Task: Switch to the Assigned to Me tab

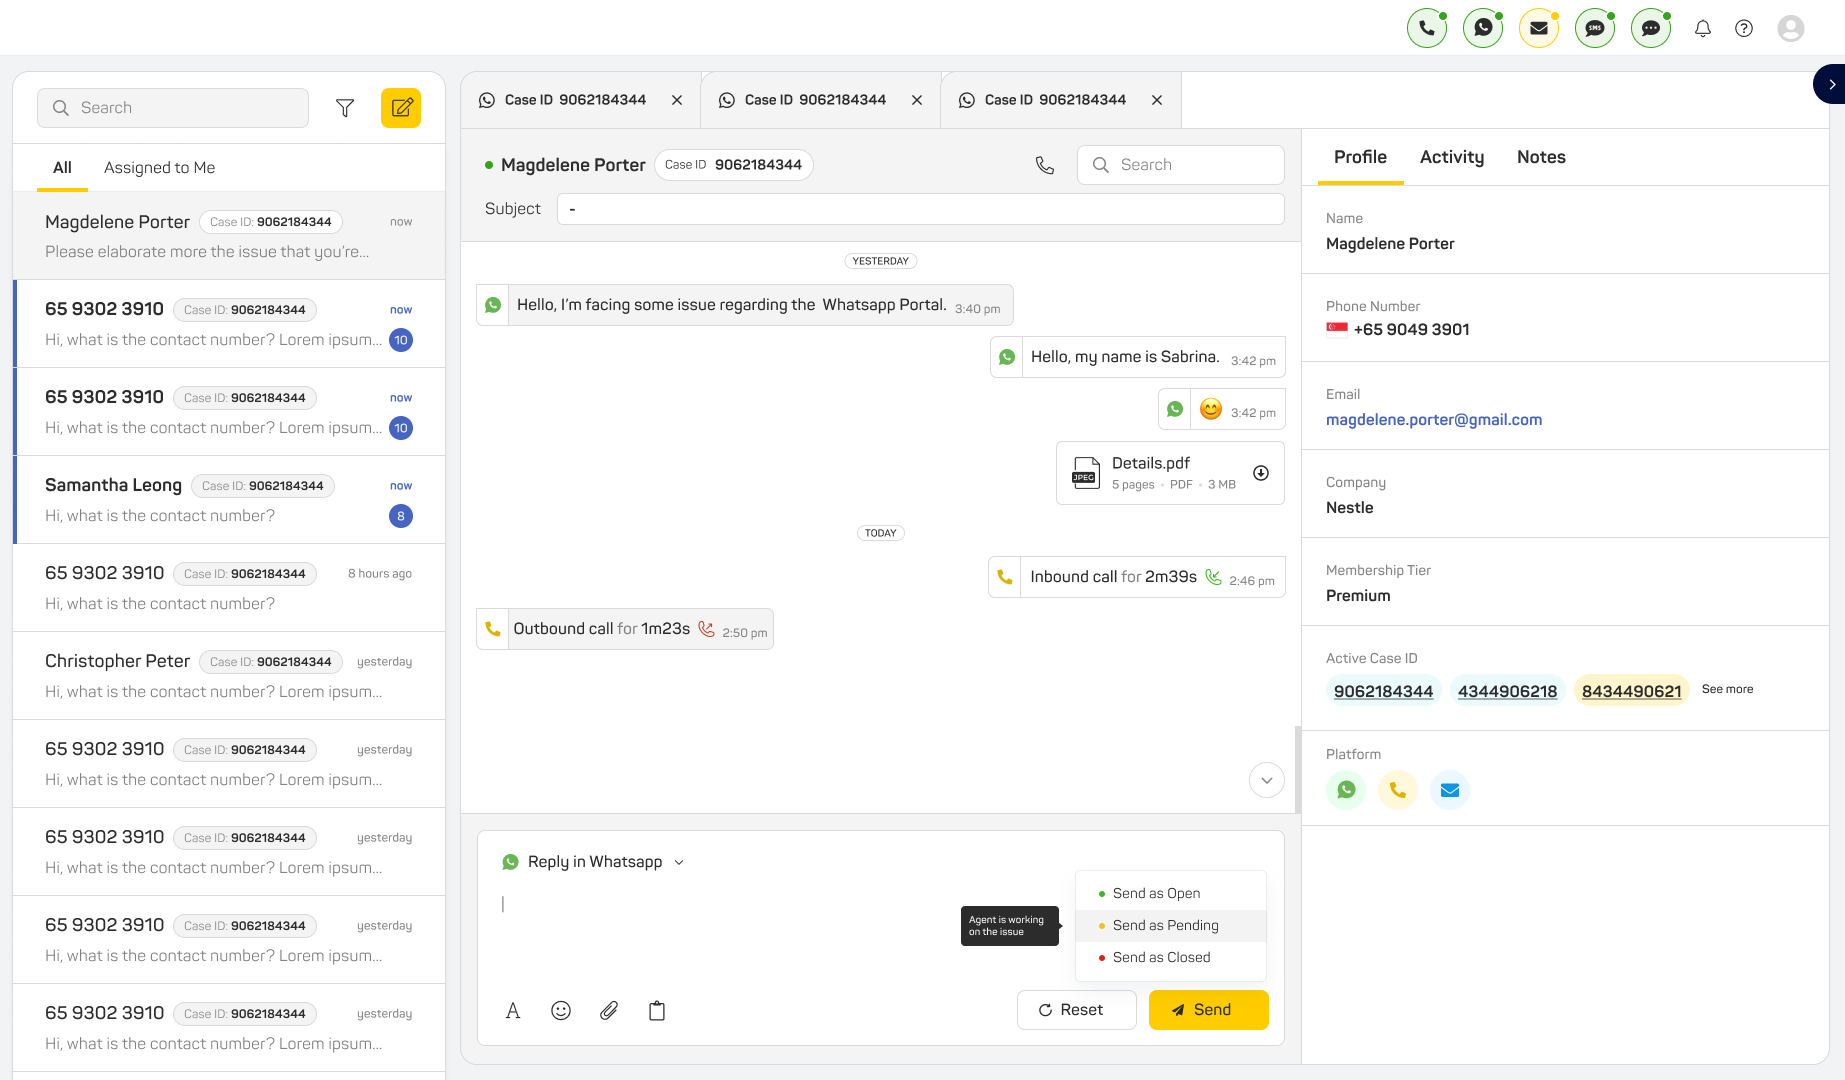Action: [159, 168]
